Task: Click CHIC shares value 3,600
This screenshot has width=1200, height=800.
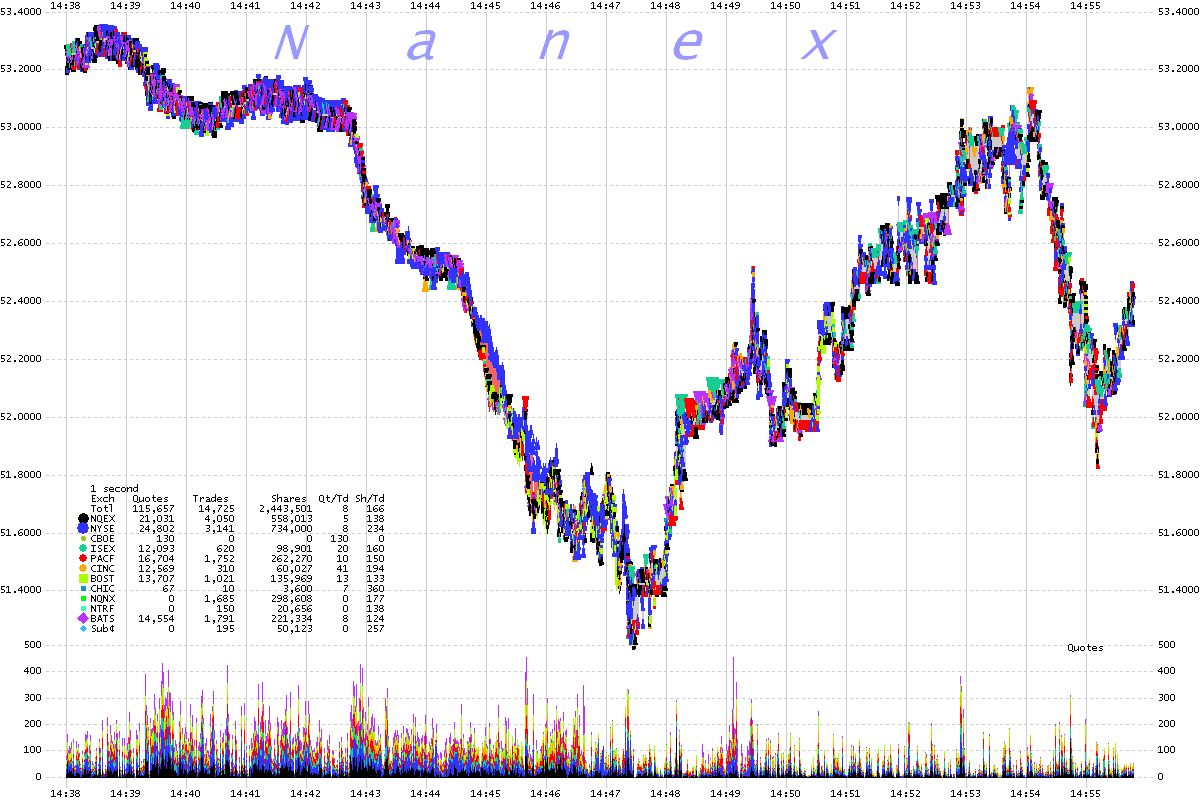Action: point(297,588)
